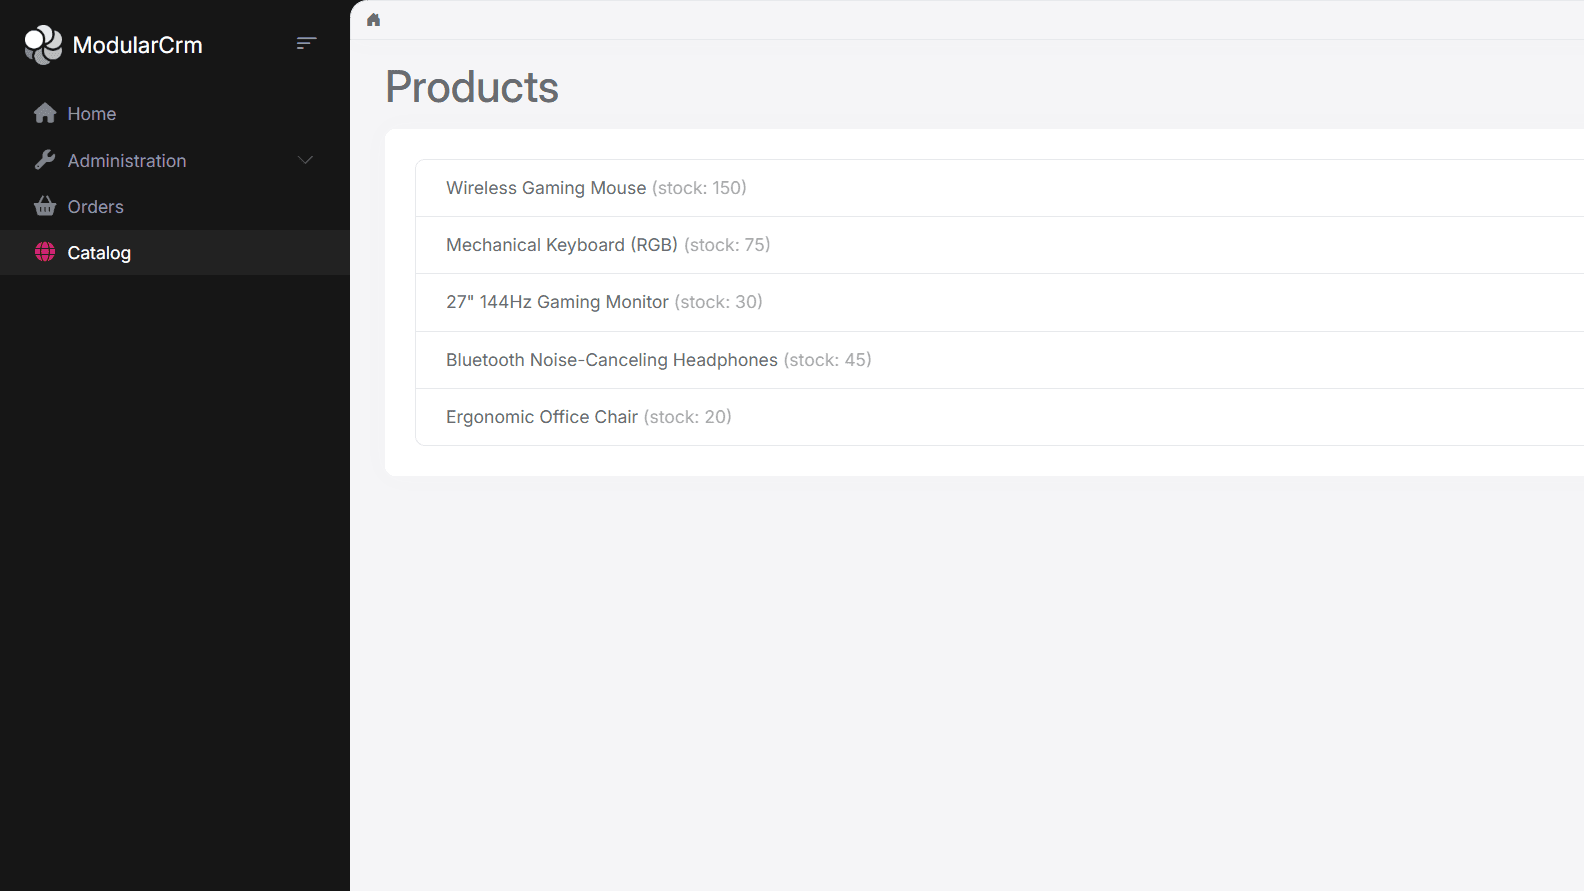Go to the Orders menu item
The height and width of the screenshot is (891, 1584).
[x=175, y=207]
